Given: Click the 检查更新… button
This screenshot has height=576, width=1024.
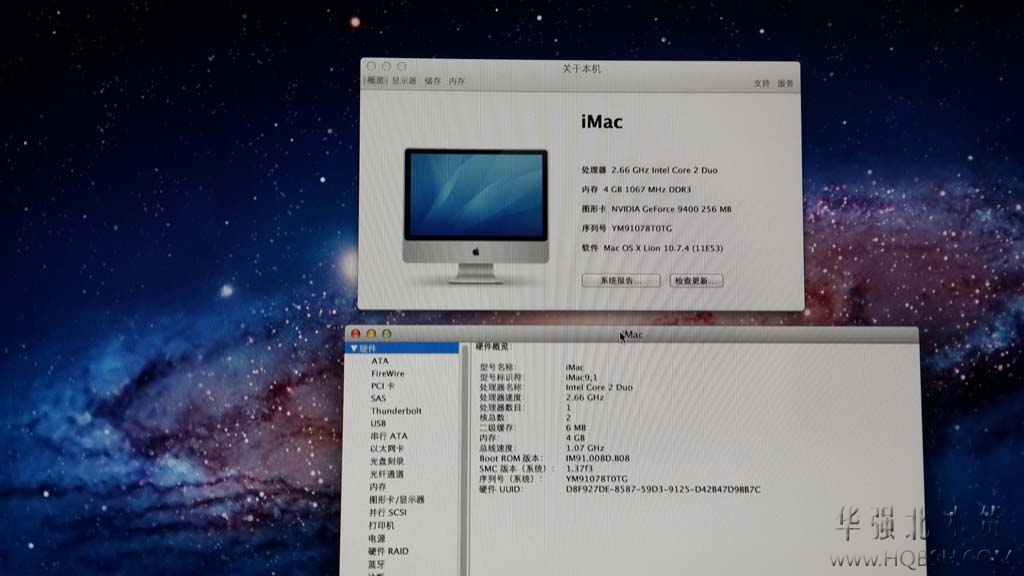Looking at the screenshot, I should pos(696,281).
